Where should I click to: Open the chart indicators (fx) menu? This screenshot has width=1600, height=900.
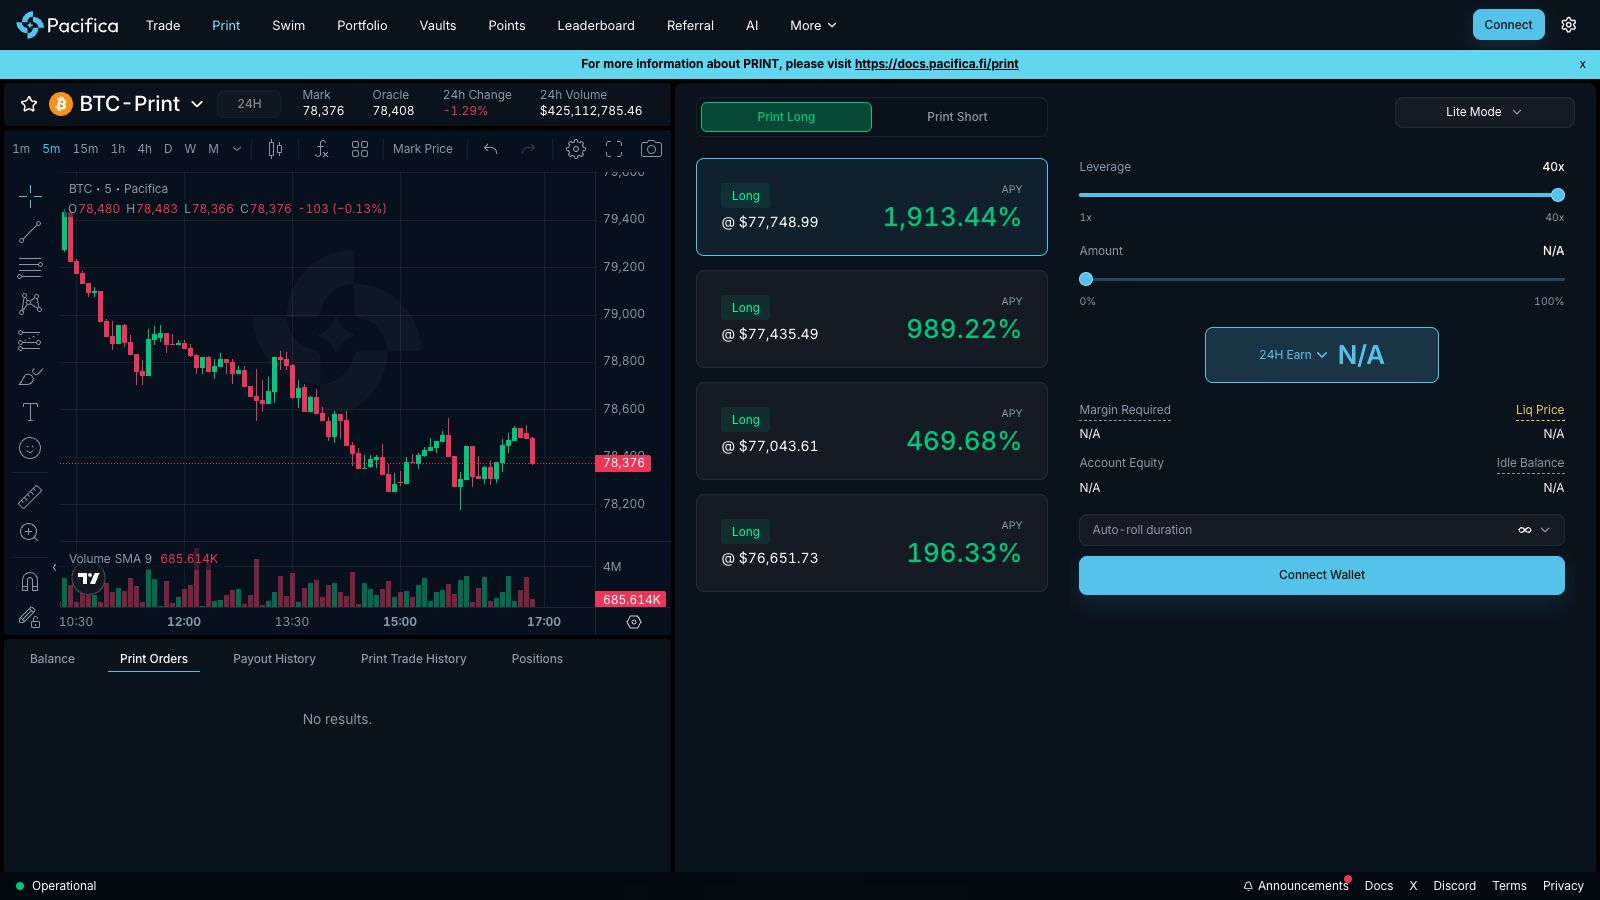coord(321,149)
